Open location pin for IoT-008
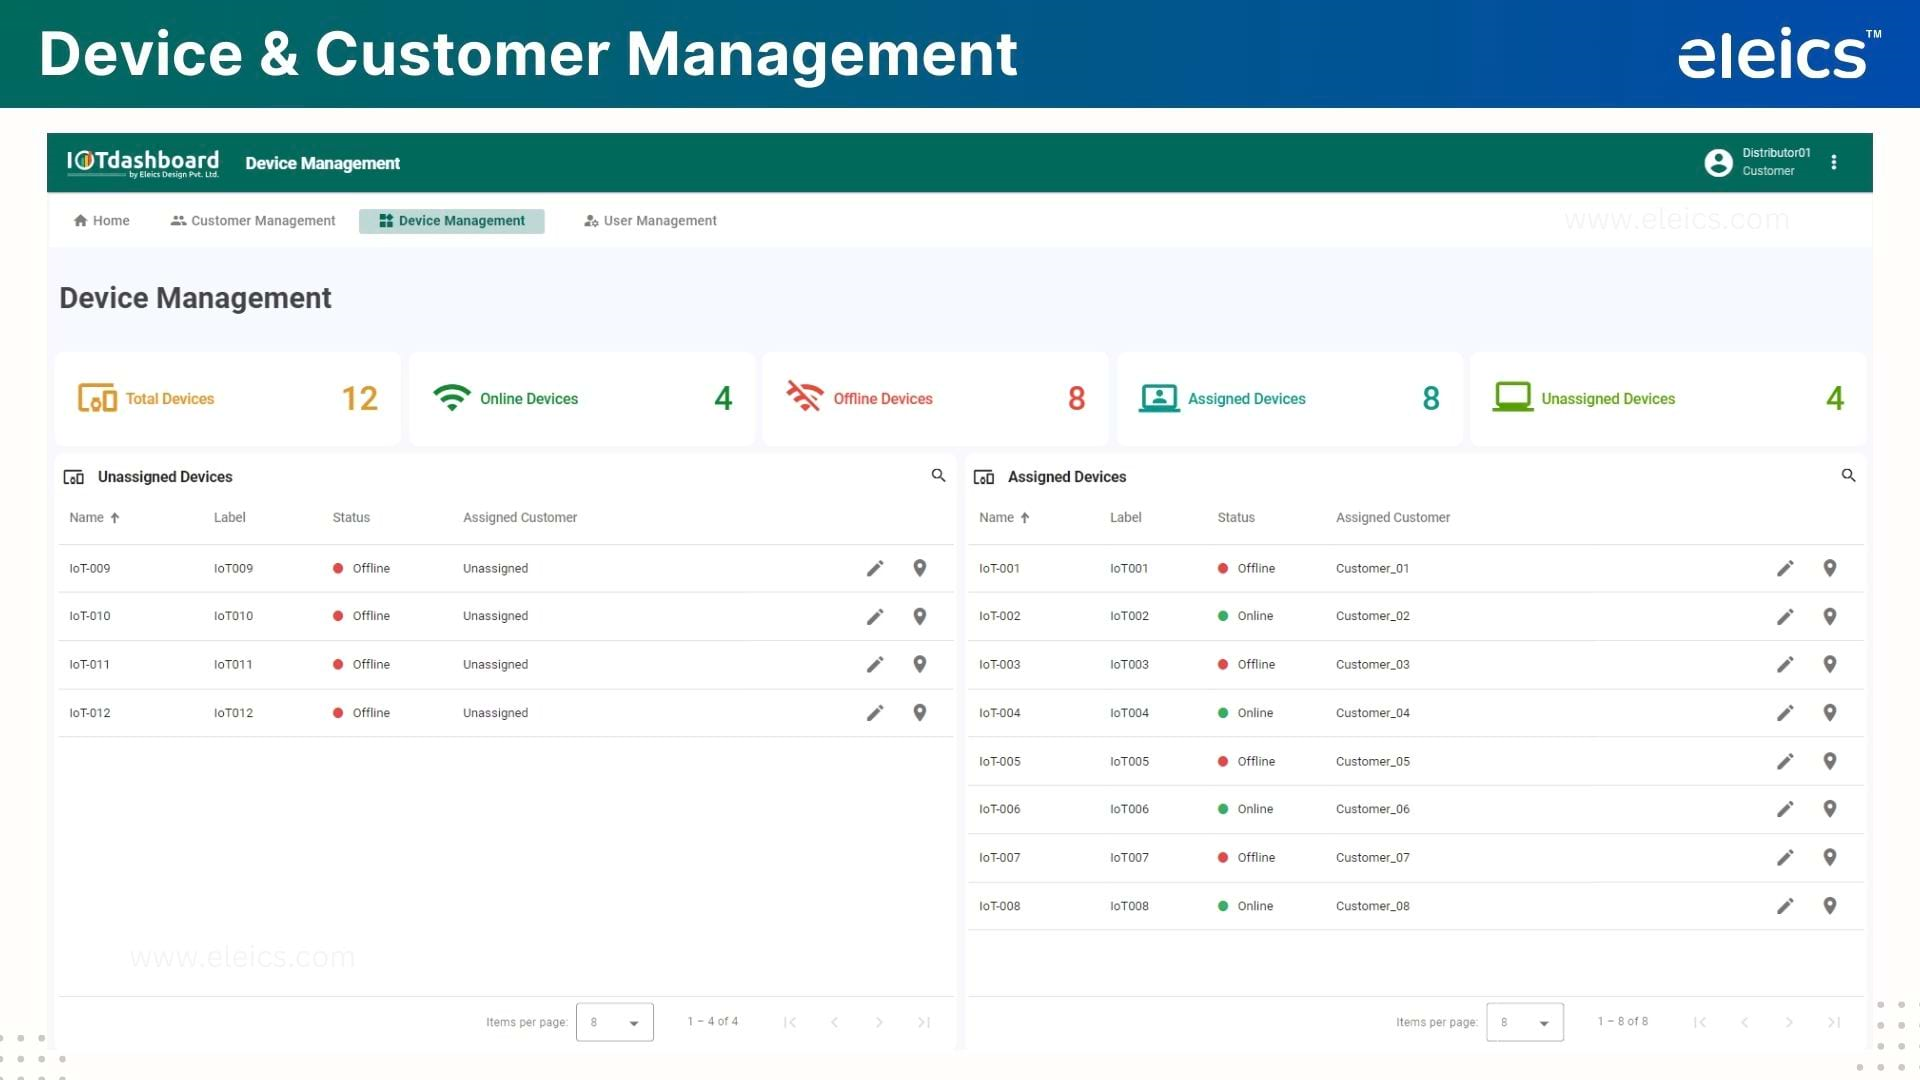The height and width of the screenshot is (1080, 1920). click(x=1830, y=906)
